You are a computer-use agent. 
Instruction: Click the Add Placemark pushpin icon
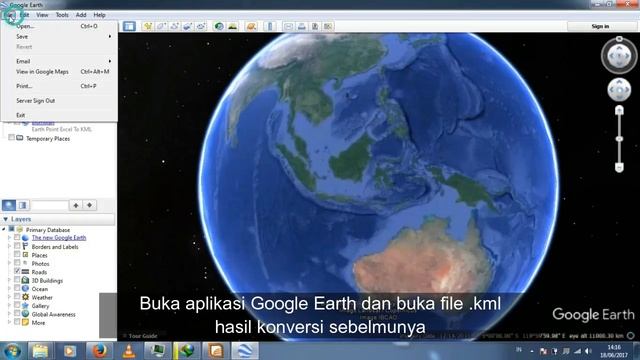click(x=147, y=26)
